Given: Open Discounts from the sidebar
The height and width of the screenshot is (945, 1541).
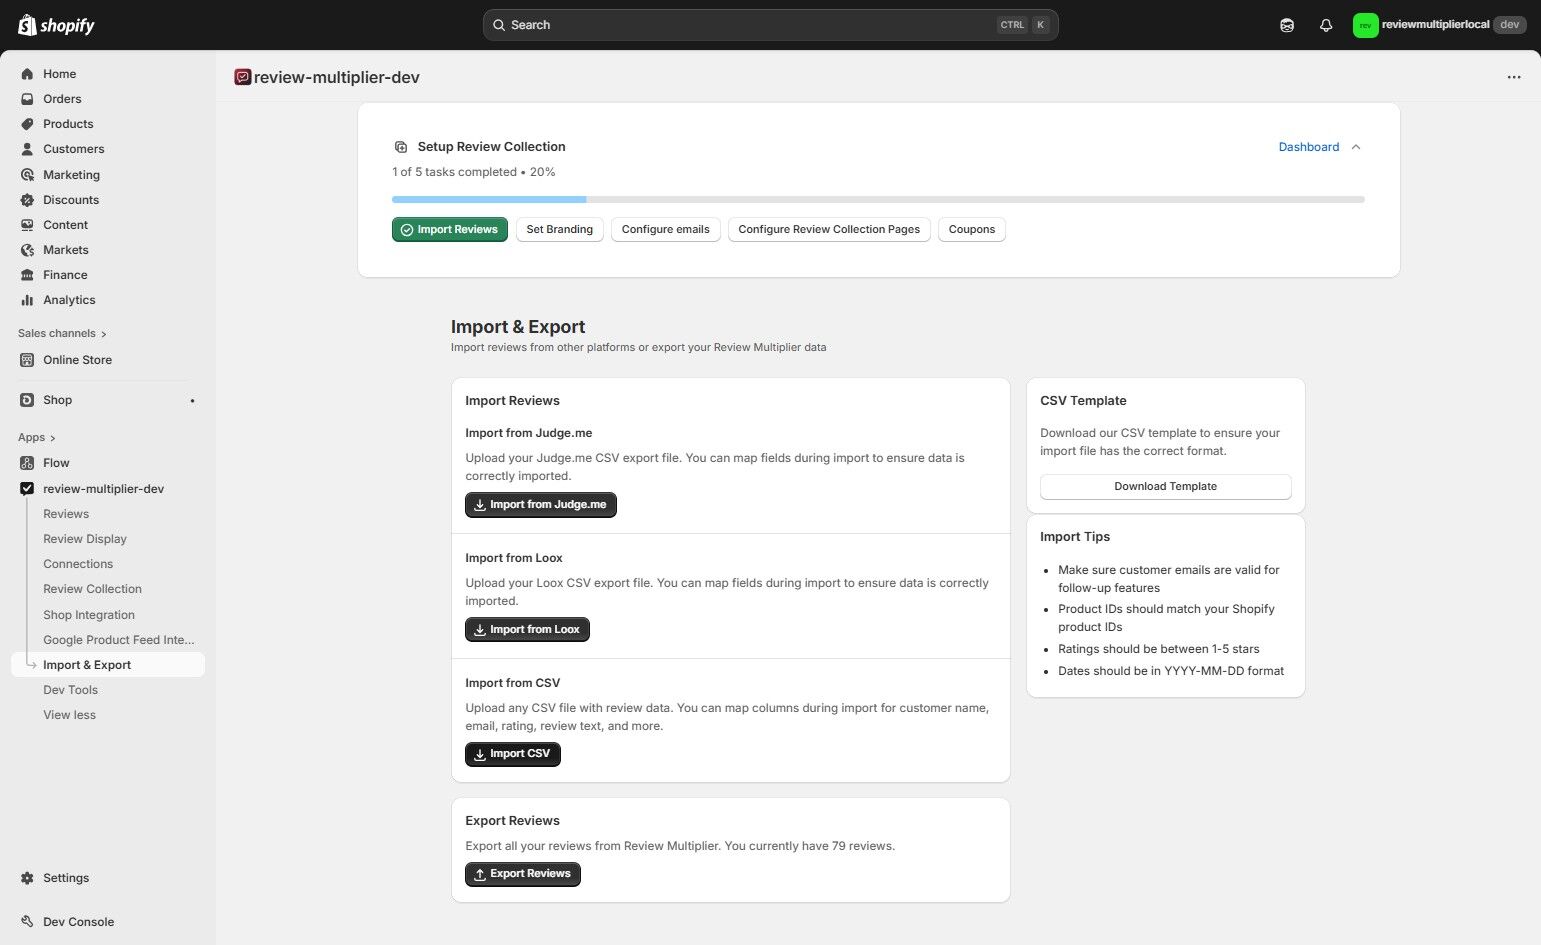Looking at the screenshot, I should click(71, 199).
